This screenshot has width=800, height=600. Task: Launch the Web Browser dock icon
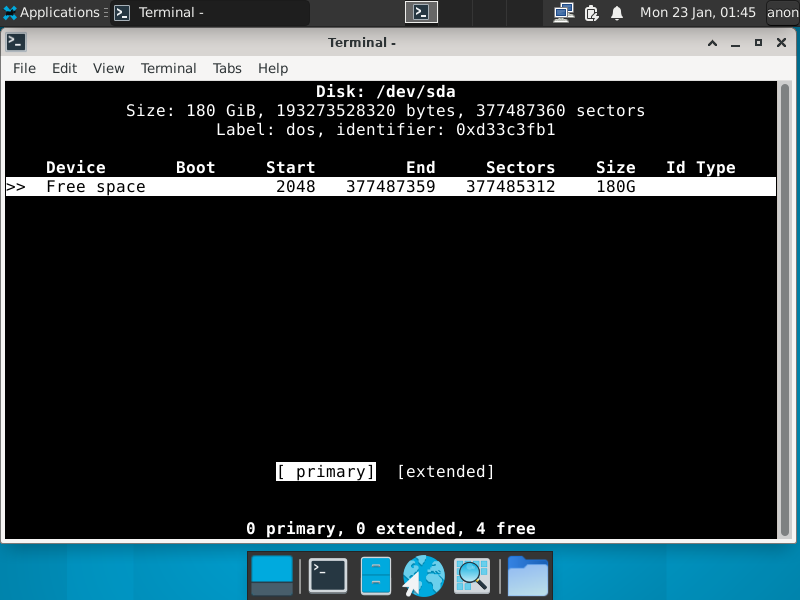point(423,576)
